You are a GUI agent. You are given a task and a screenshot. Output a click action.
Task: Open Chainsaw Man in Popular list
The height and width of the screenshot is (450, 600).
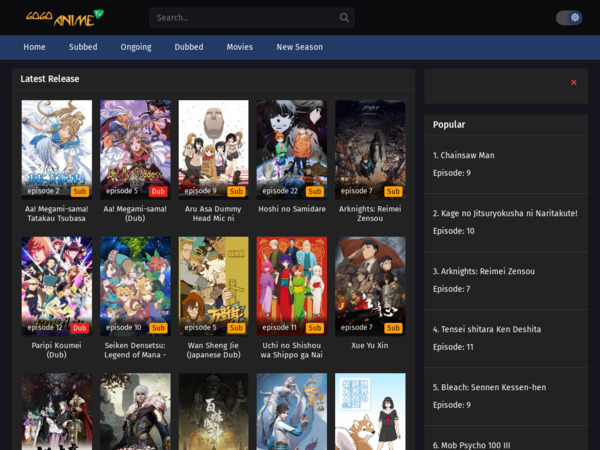[x=463, y=155]
